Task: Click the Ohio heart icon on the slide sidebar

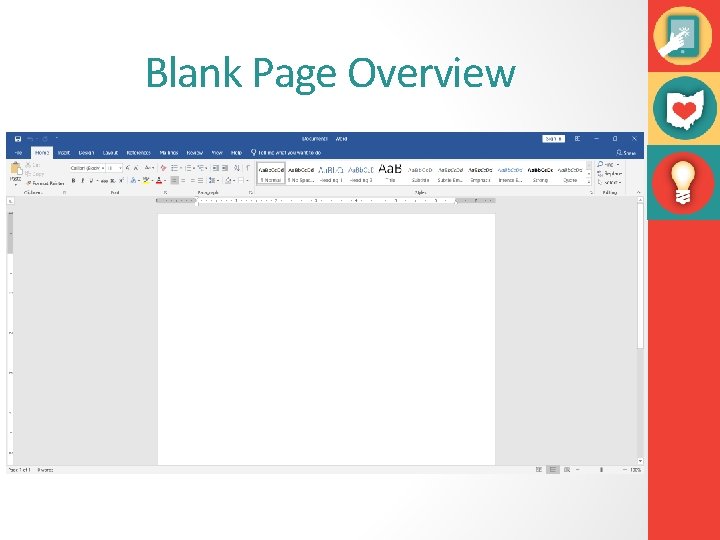Action: pyautogui.click(x=685, y=109)
